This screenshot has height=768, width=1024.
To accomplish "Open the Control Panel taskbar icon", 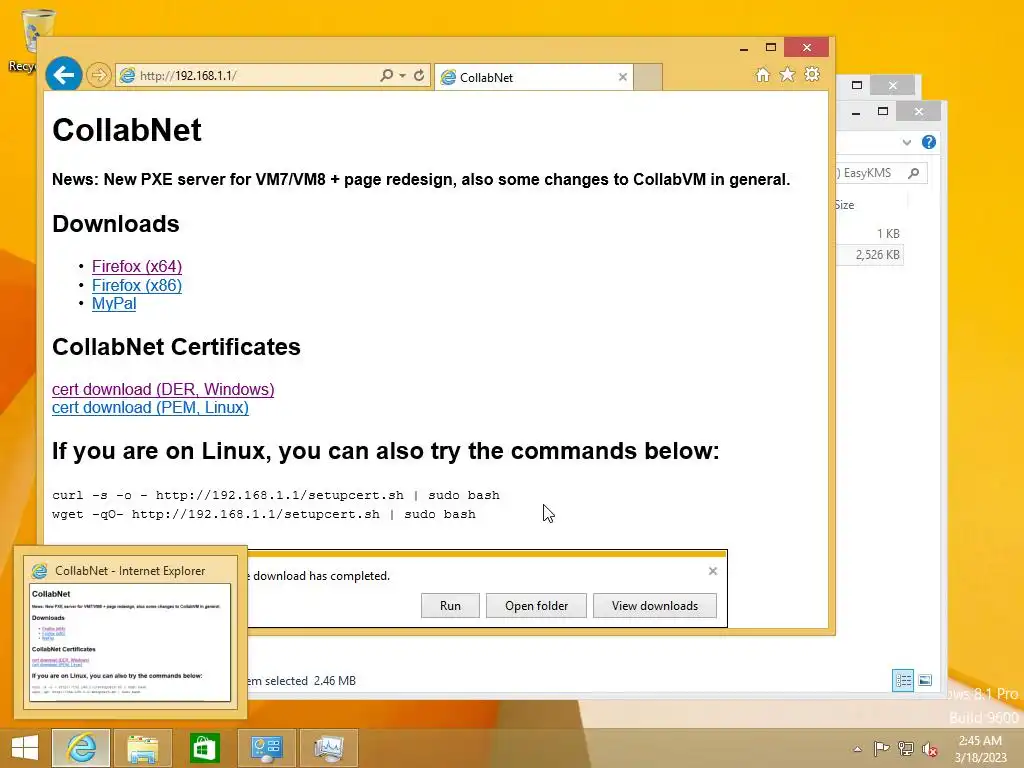I will [x=266, y=748].
